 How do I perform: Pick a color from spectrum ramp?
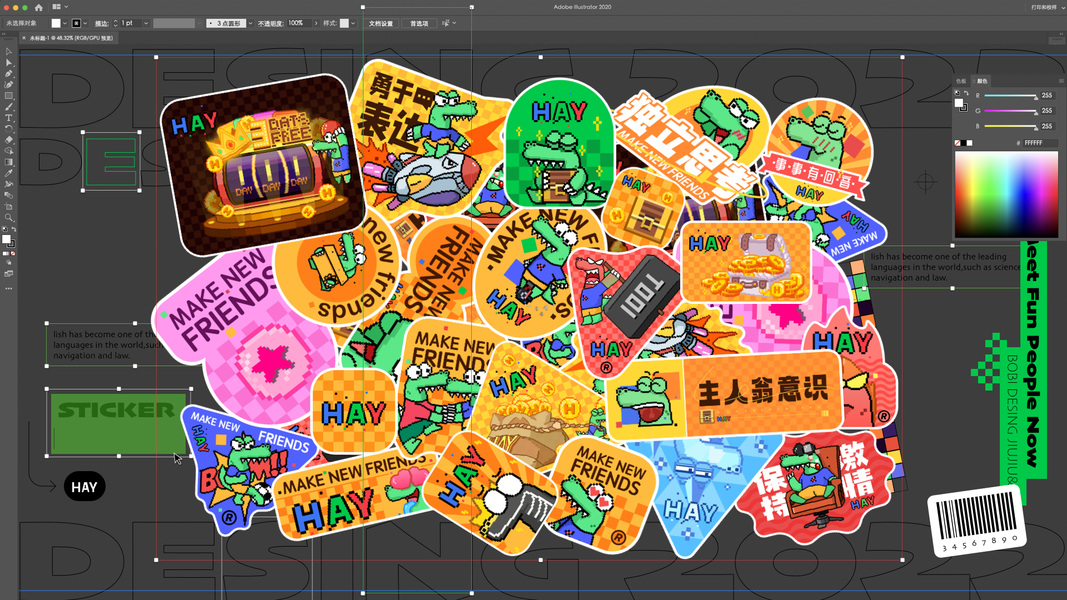(x=1006, y=194)
